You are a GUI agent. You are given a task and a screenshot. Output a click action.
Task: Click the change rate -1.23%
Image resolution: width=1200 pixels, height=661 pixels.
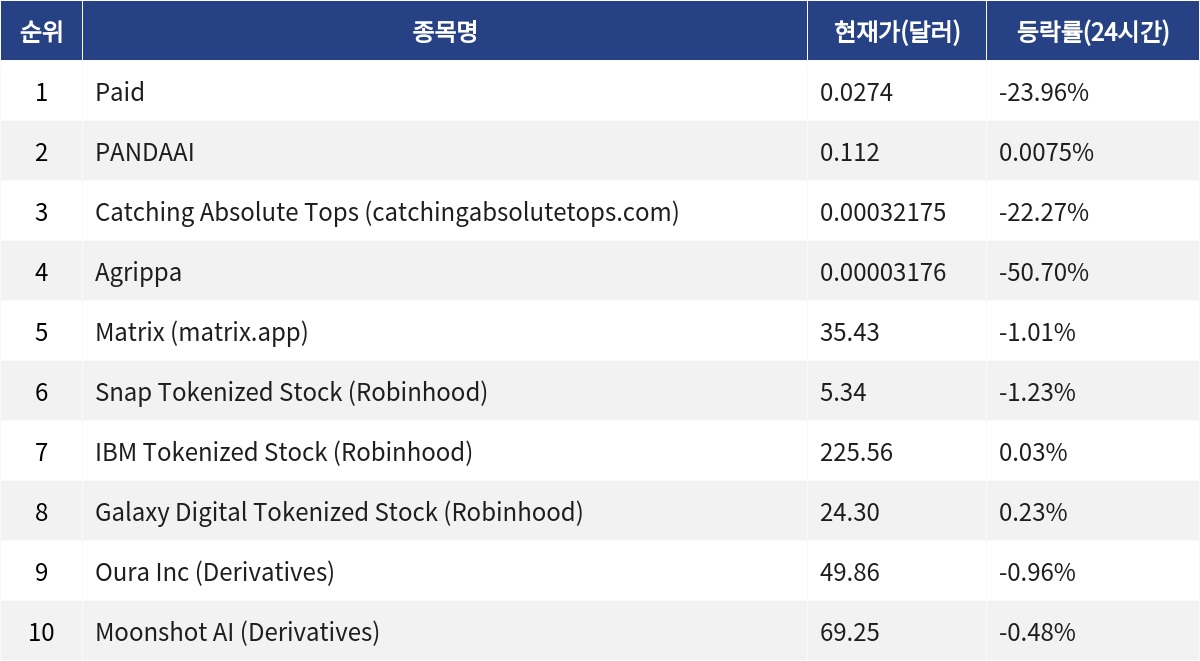tap(1037, 393)
